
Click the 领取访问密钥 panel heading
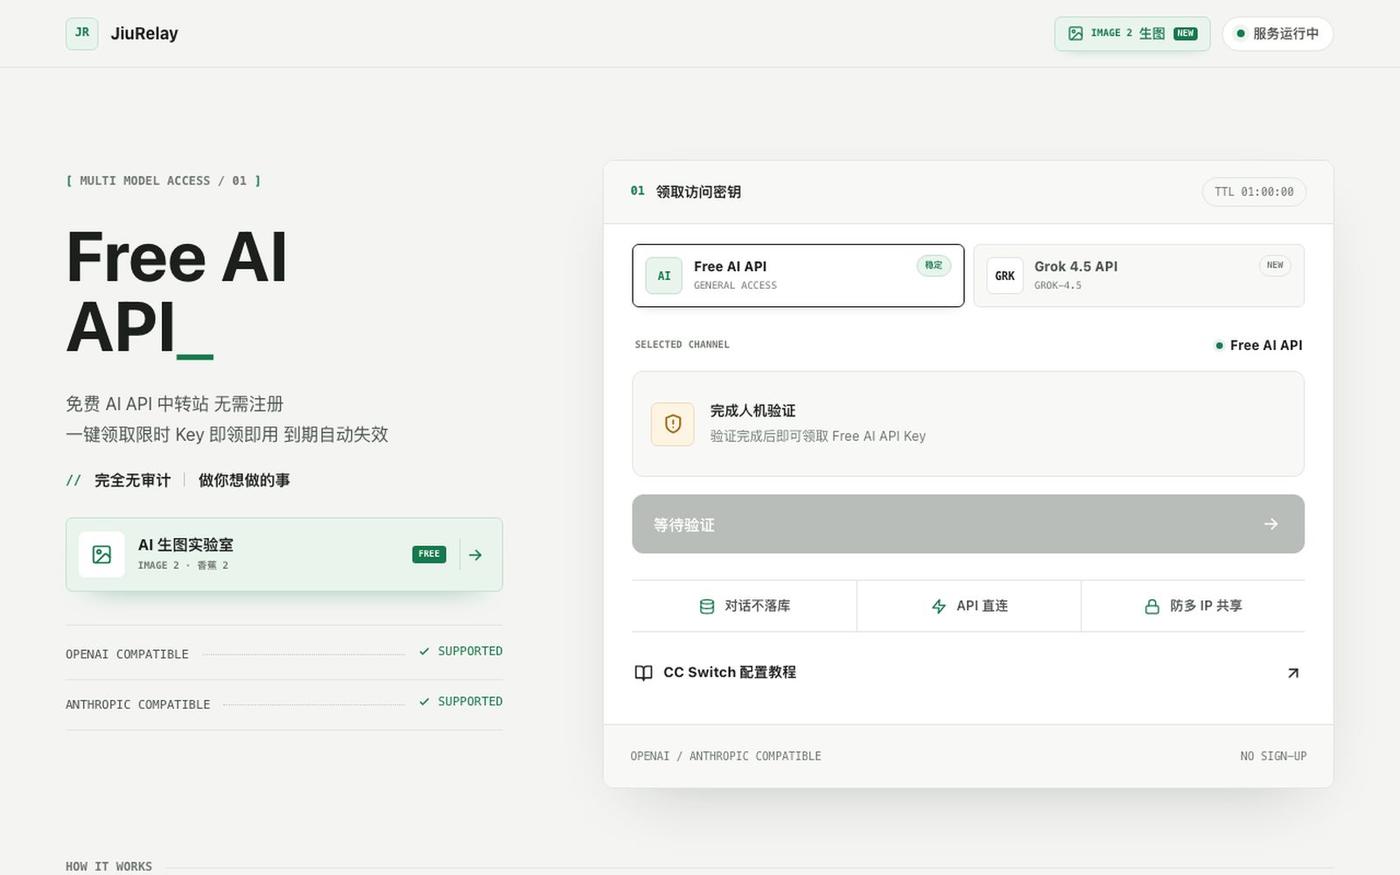point(698,192)
